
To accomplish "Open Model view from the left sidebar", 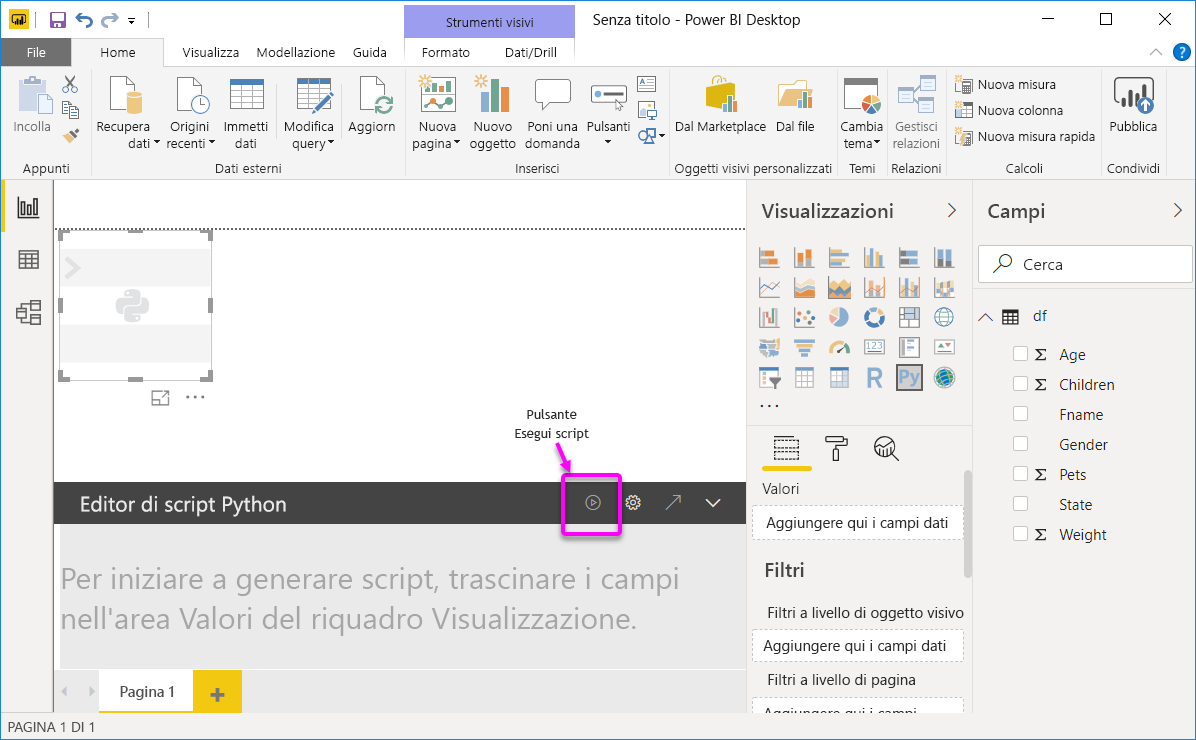I will point(28,312).
